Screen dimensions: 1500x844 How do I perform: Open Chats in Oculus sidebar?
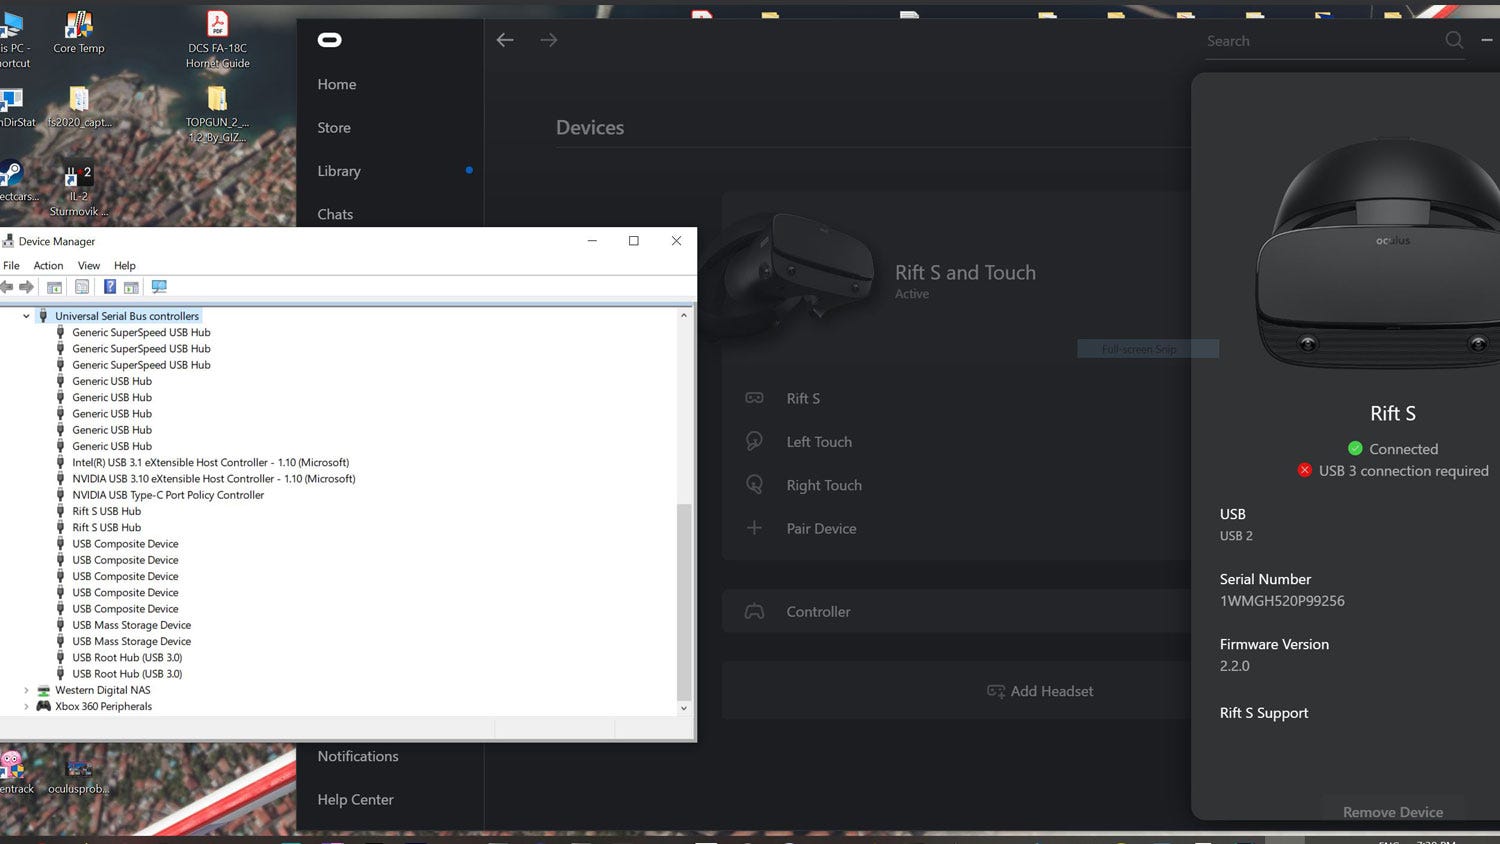(x=335, y=214)
